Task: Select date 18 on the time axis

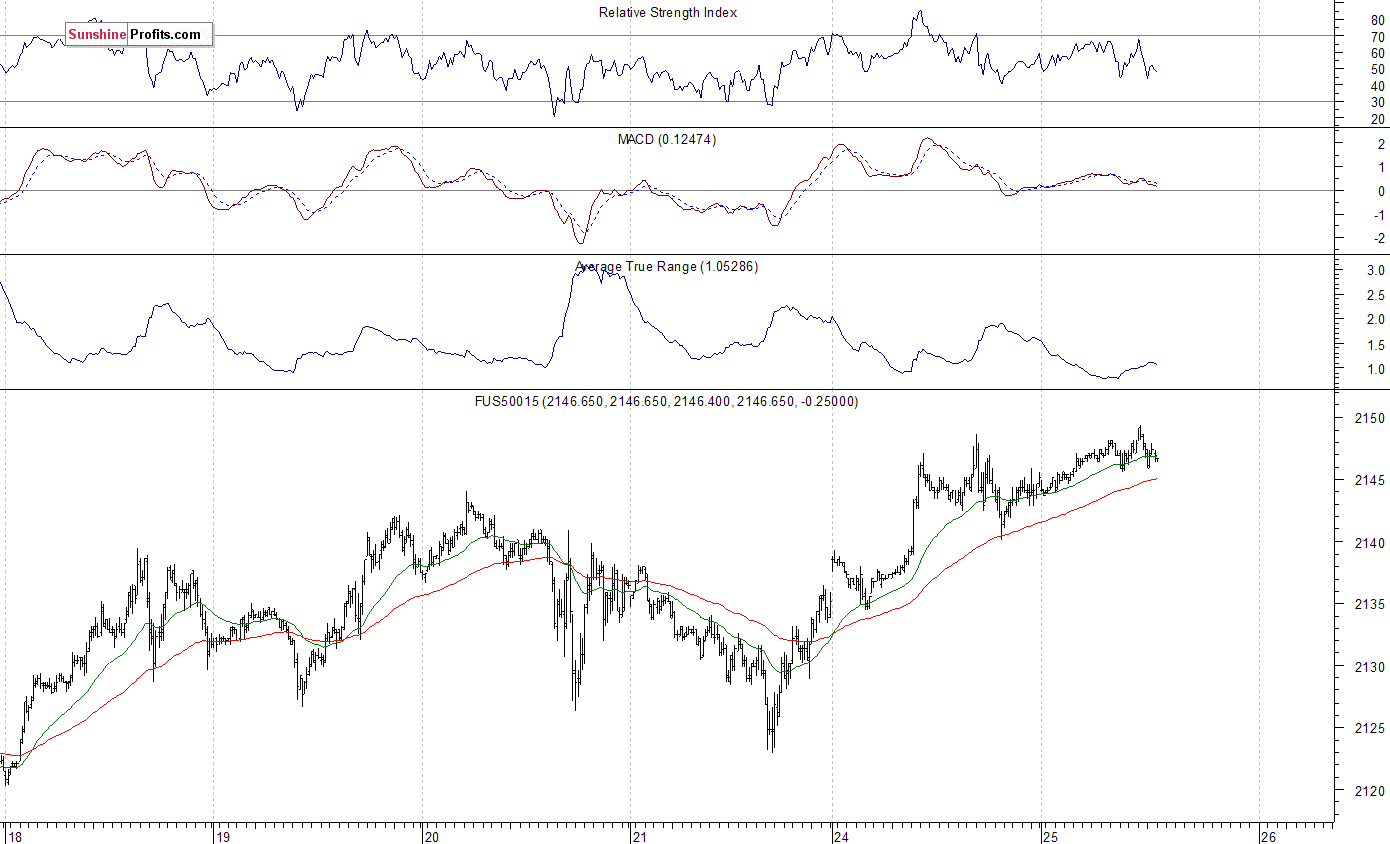Action: coord(13,836)
